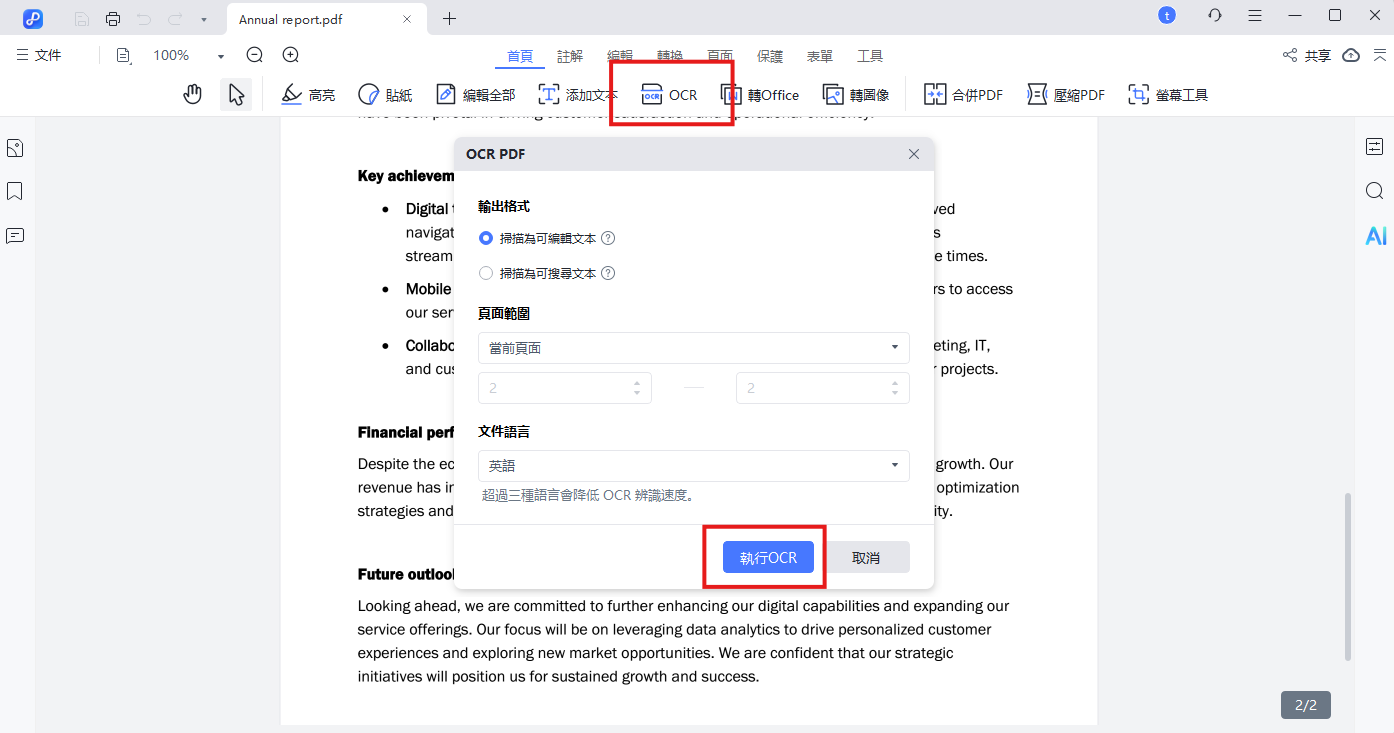This screenshot has width=1394, height=733.
Task: Click the OCR tool icon
Action: click(652, 95)
